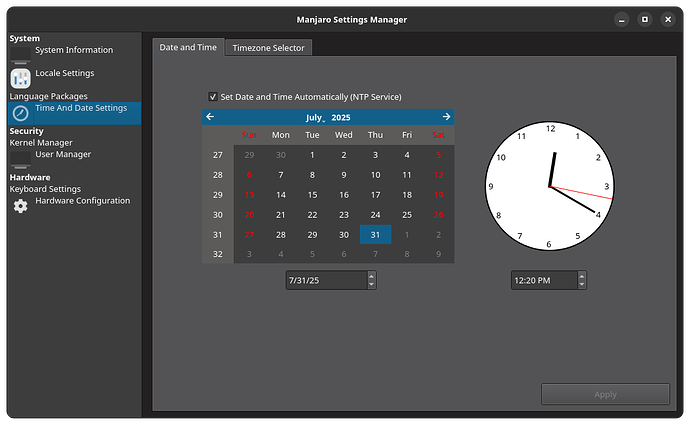
Task: Select Saturday July 26 in the calendar
Action: (439, 215)
